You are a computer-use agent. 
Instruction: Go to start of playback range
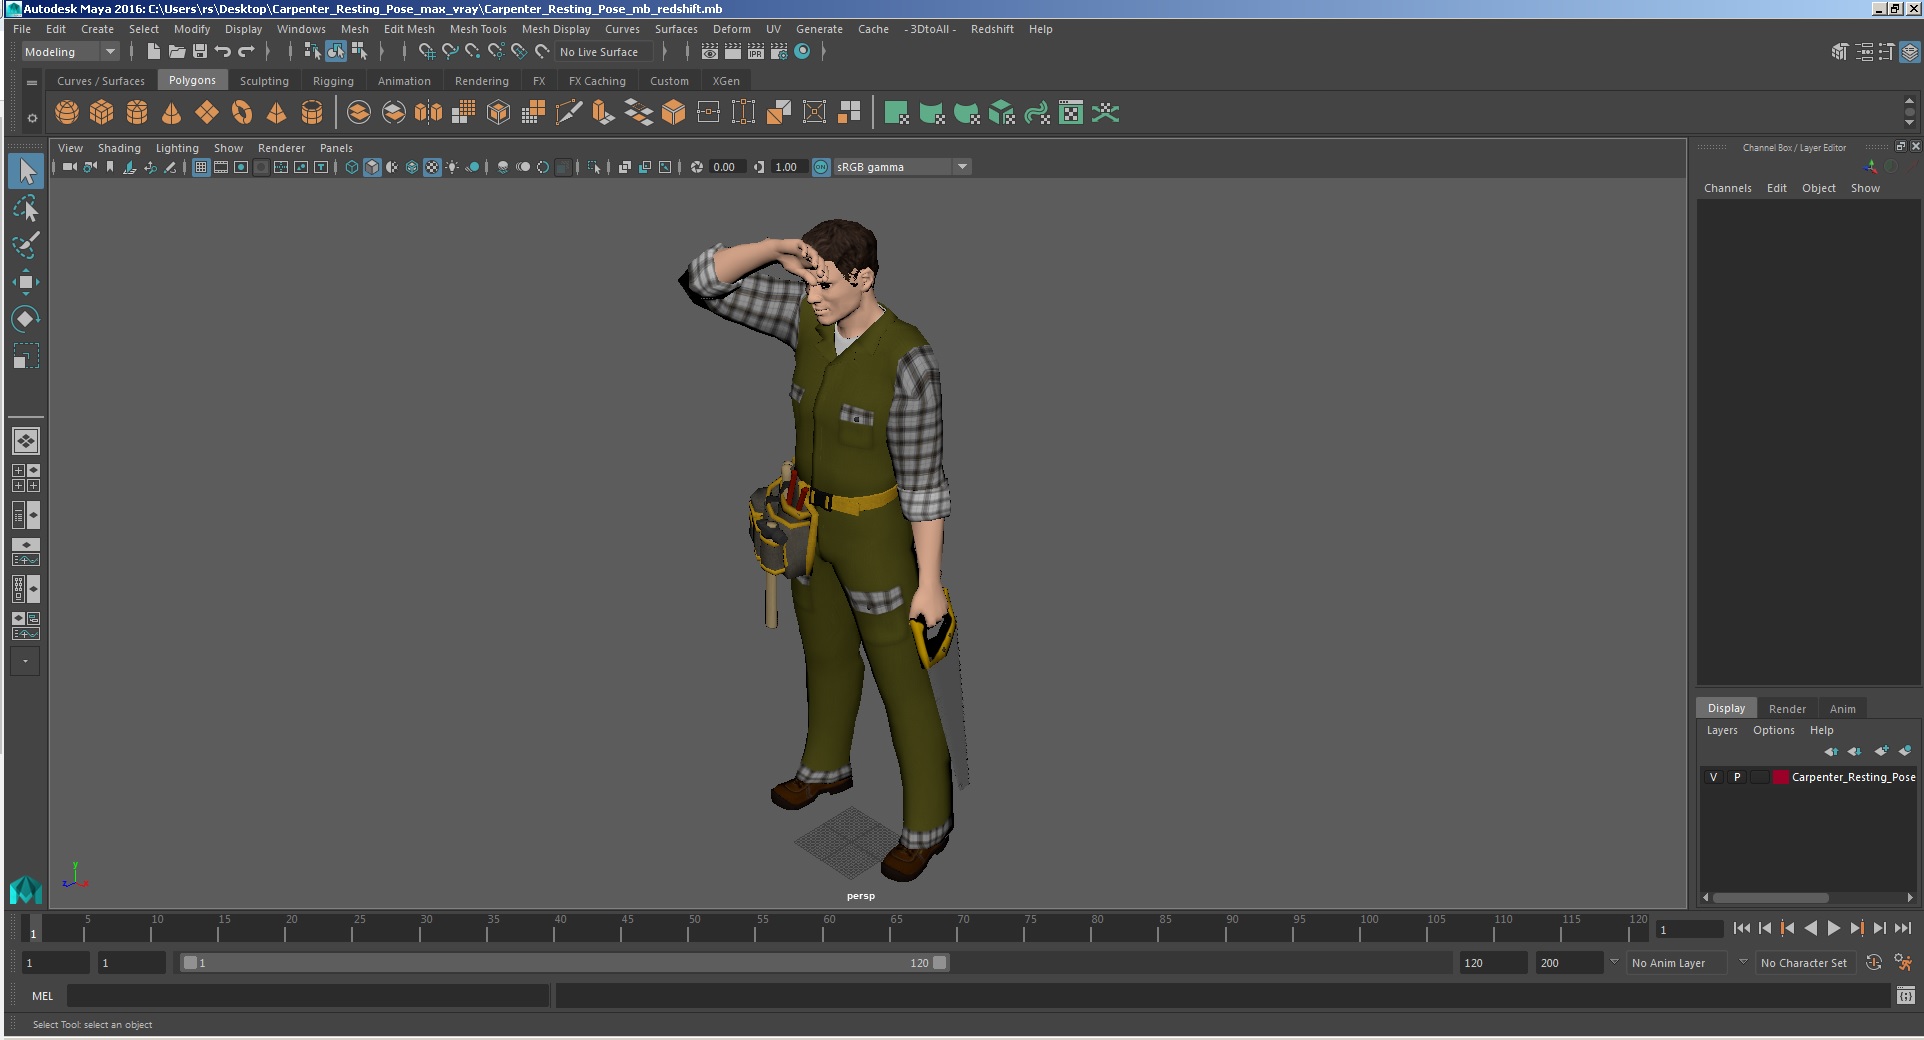pyautogui.click(x=1741, y=929)
